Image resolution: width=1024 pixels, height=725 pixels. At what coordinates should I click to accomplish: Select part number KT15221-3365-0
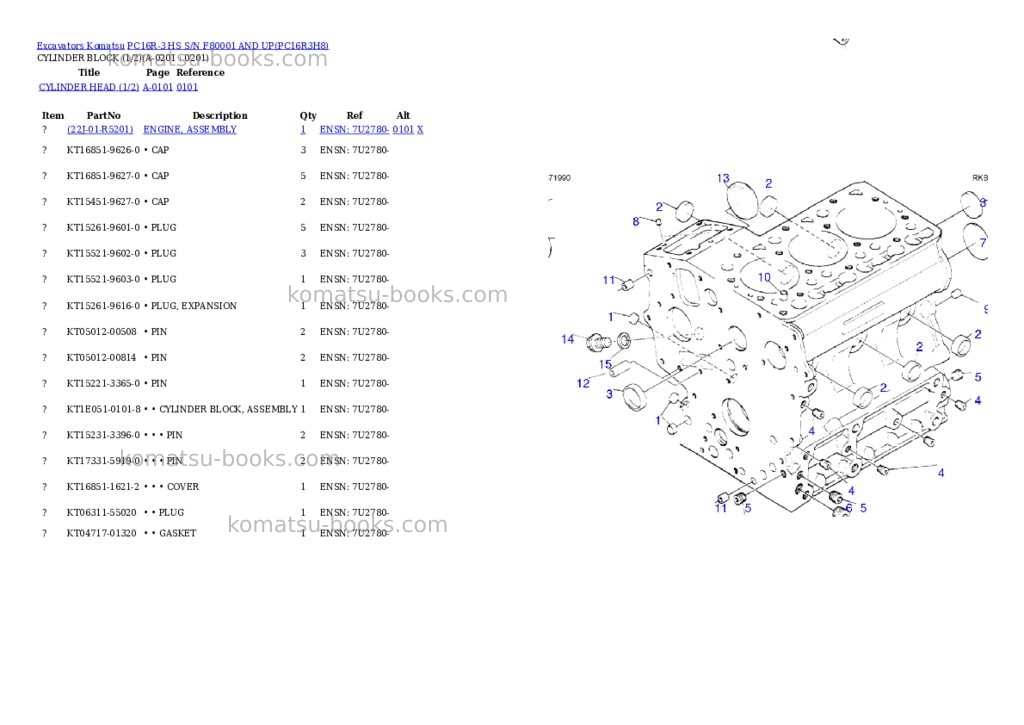pos(103,383)
